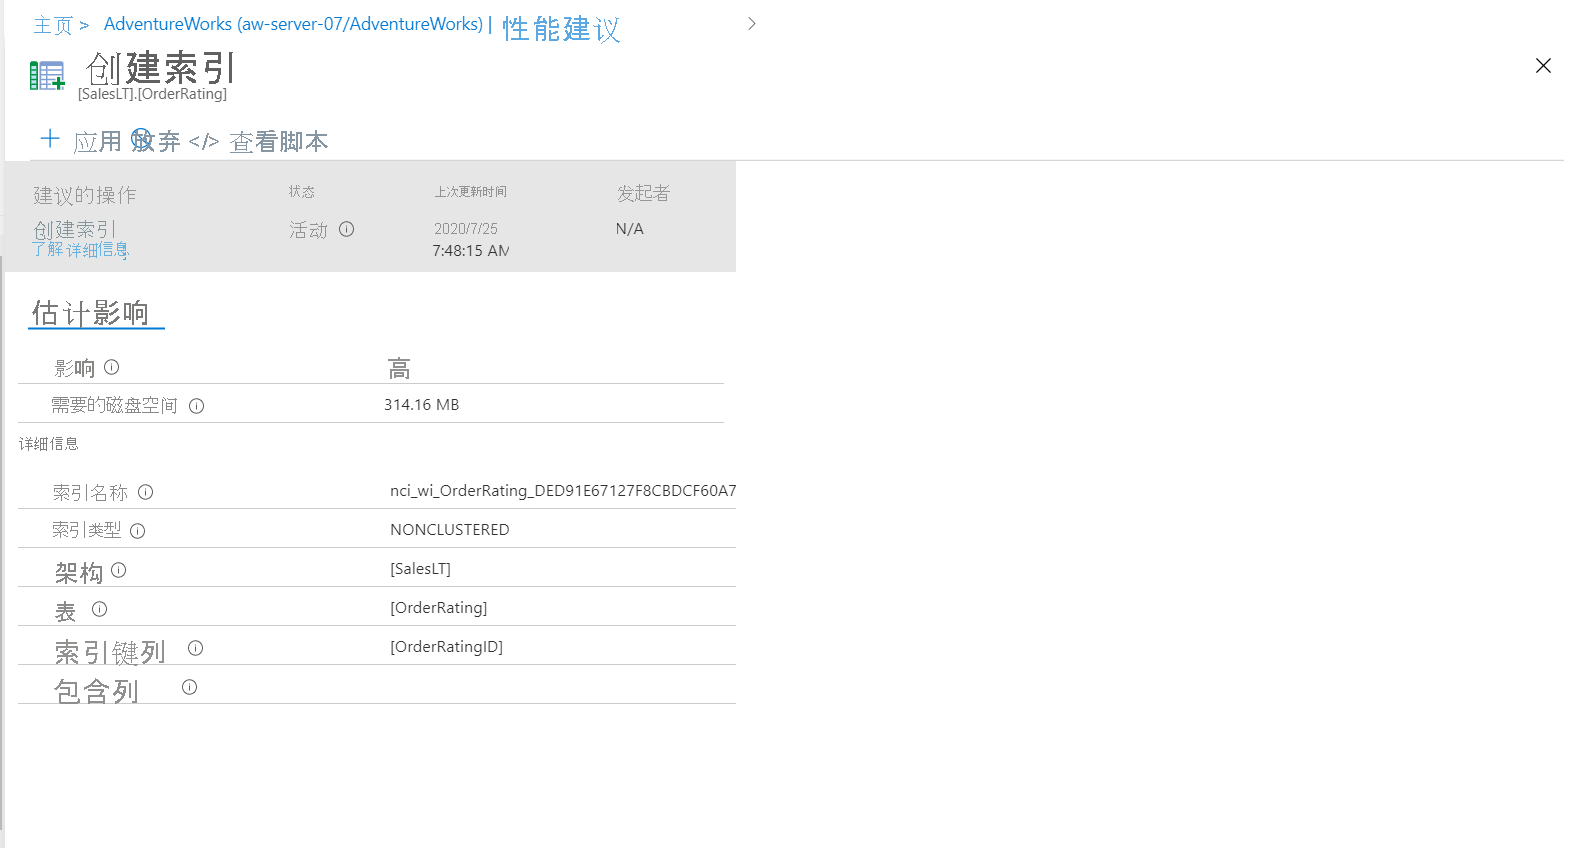Open the 了解详细信息 link
The image size is (1581, 848).
(x=80, y=249)
